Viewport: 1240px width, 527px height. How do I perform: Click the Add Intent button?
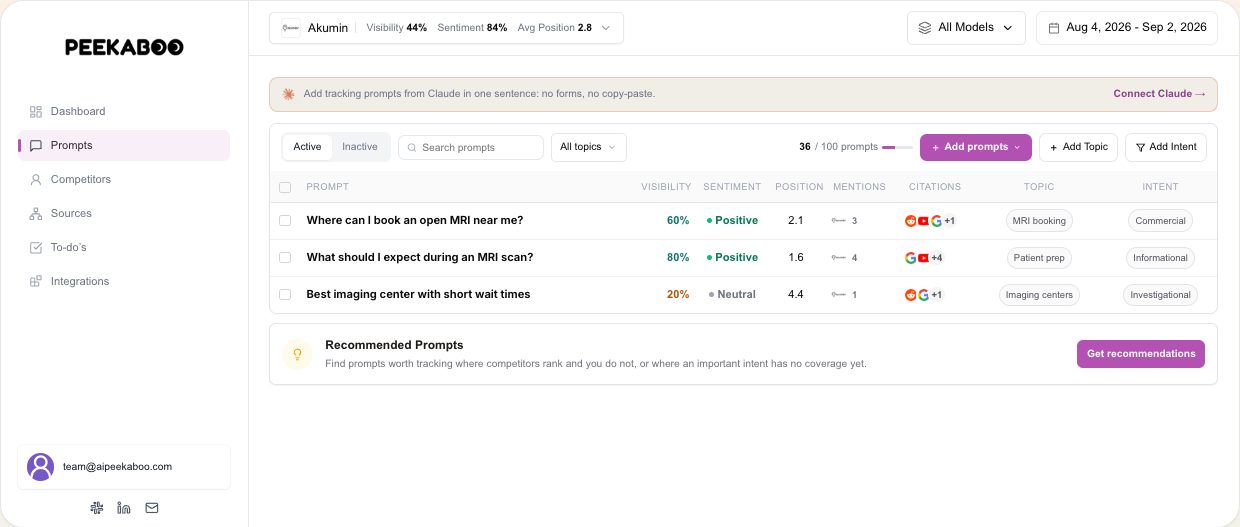tap(1166, 147)
